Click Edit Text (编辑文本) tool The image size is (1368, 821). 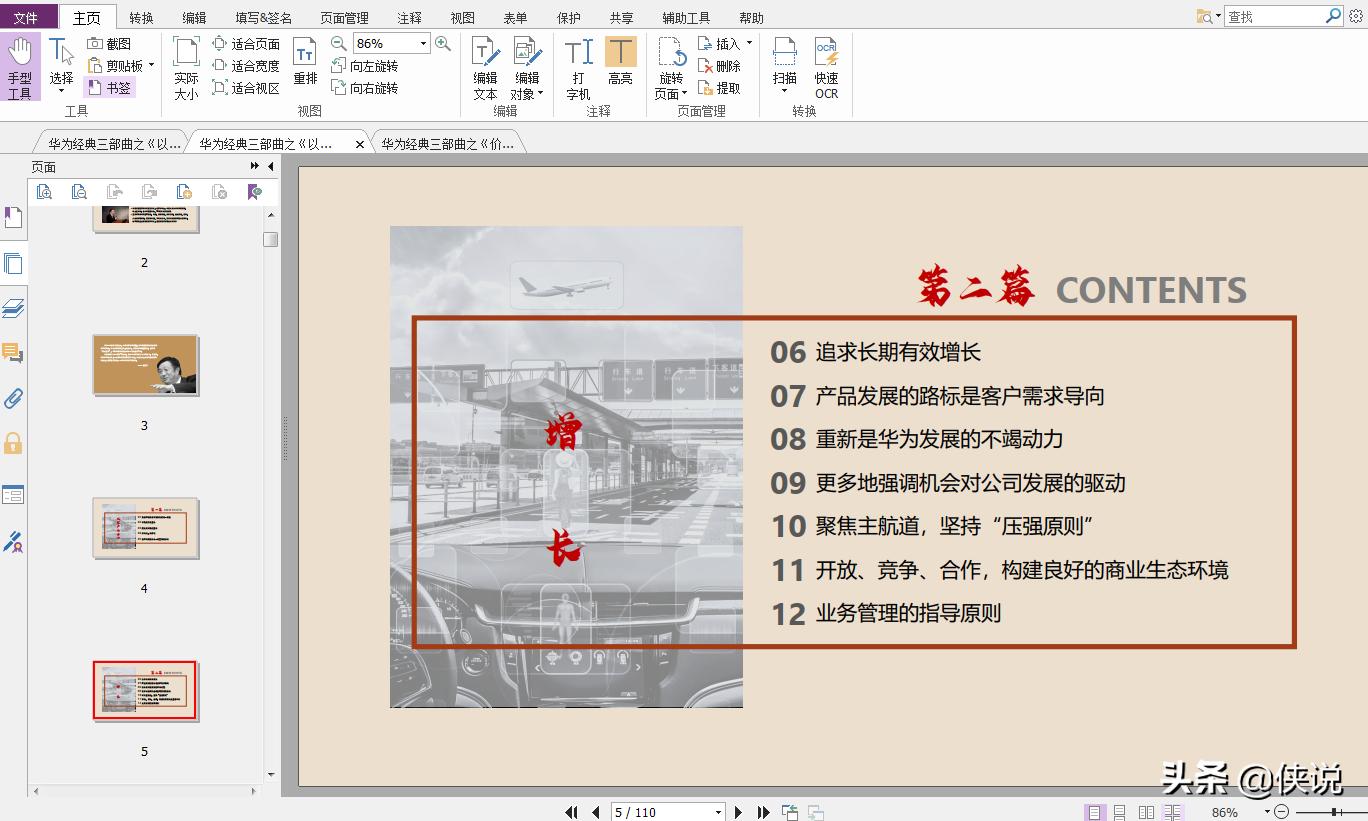[x=485, y=67]
